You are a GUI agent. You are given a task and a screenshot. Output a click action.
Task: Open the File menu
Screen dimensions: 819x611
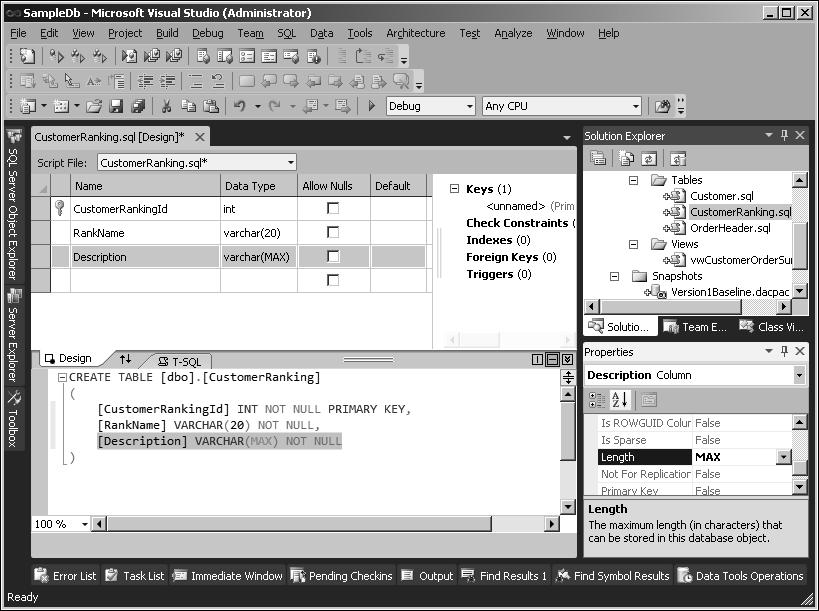click(x=18, y=33)
